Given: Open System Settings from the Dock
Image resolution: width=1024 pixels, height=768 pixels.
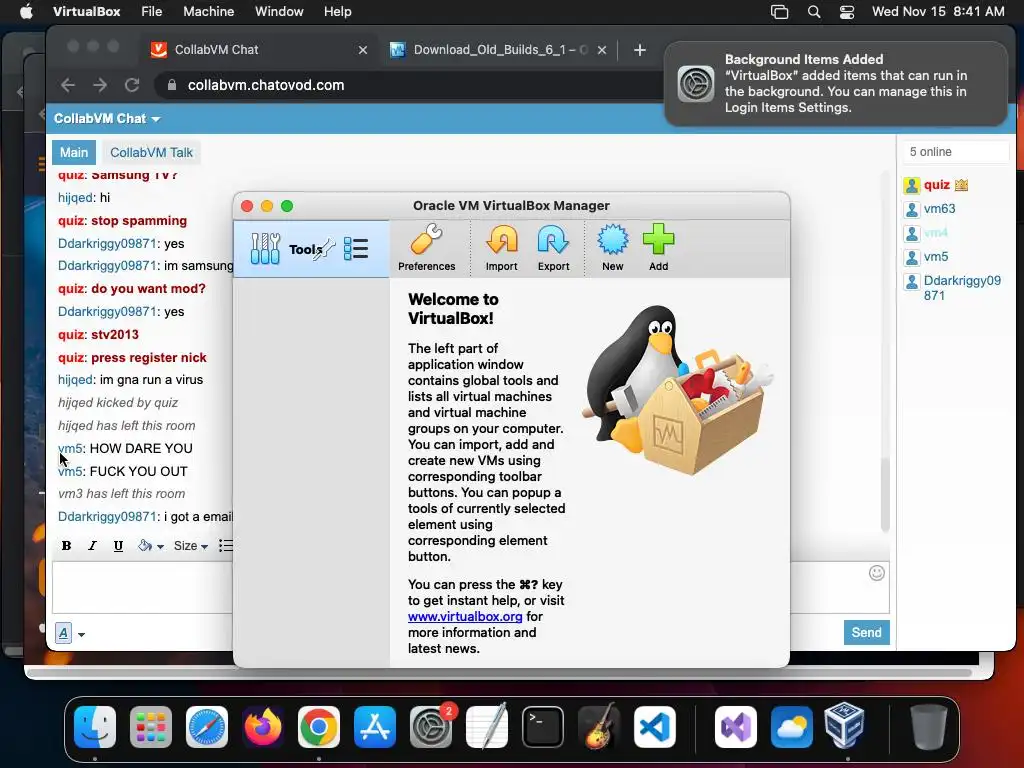Looking at the screenshot, I should pos(431,726).
